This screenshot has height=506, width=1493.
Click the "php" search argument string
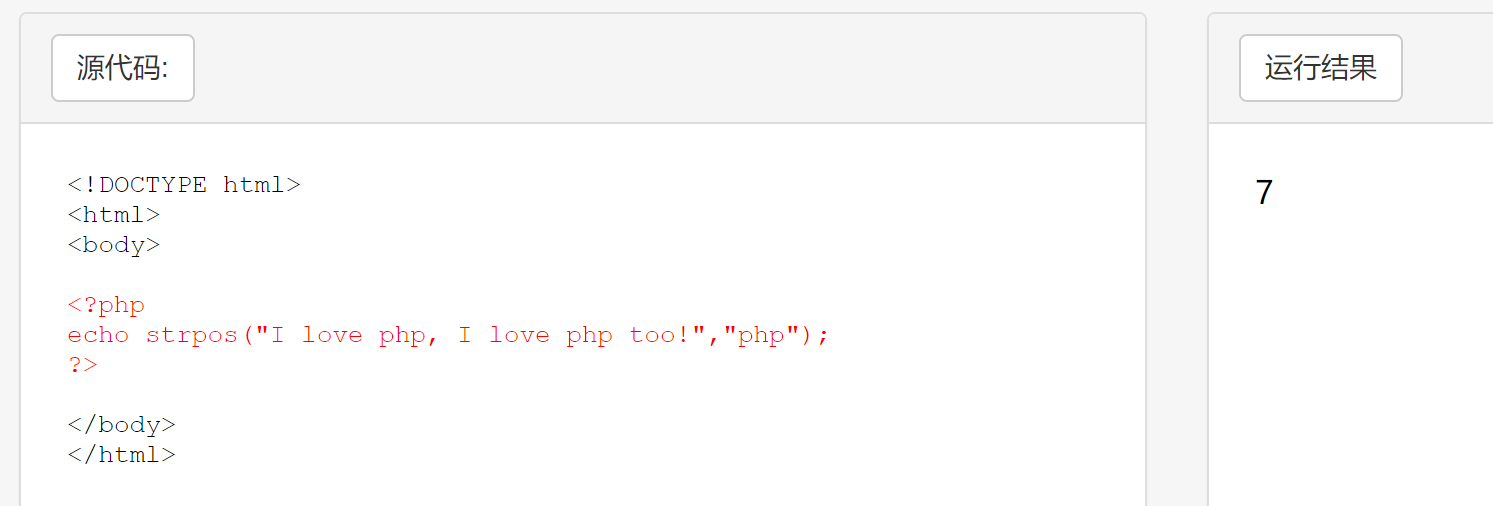[x=761, y=335]
